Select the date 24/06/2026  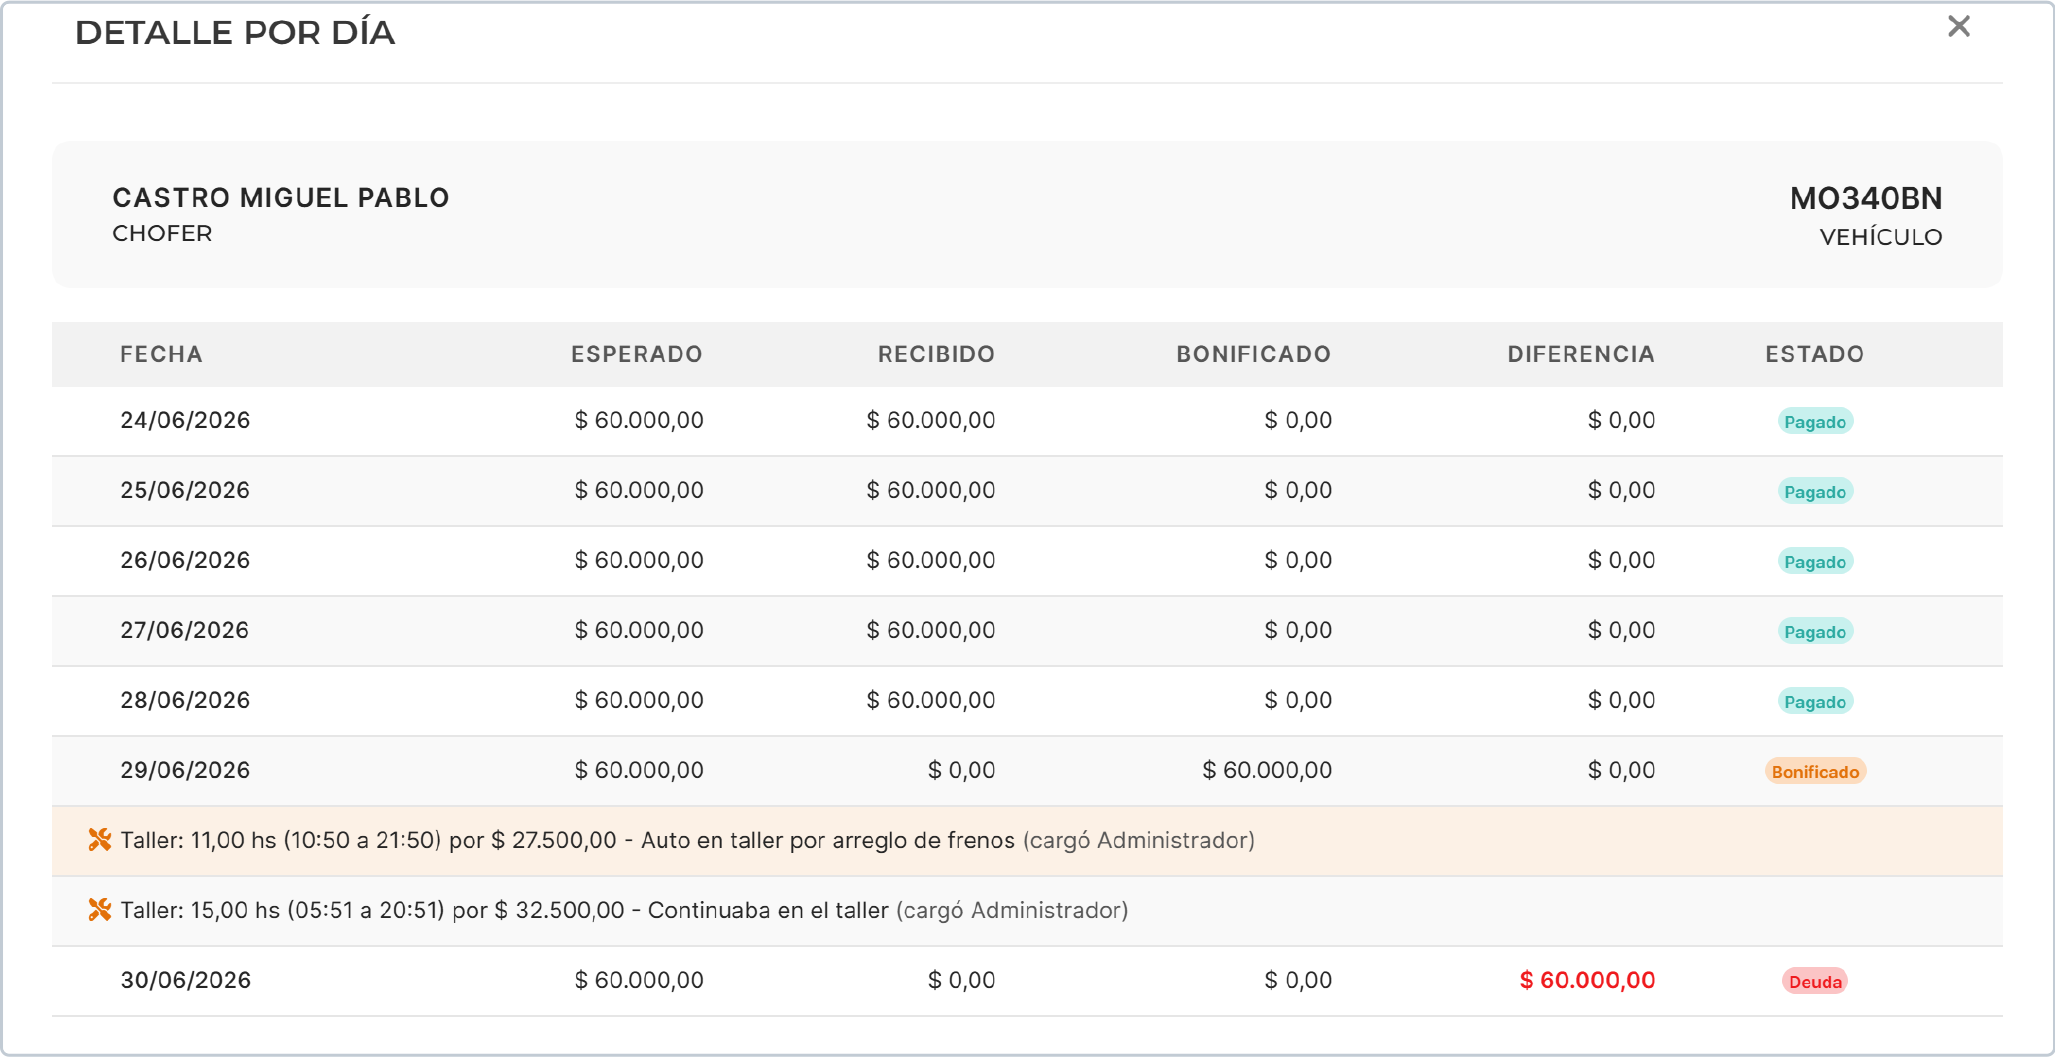[x=185, y=420]
